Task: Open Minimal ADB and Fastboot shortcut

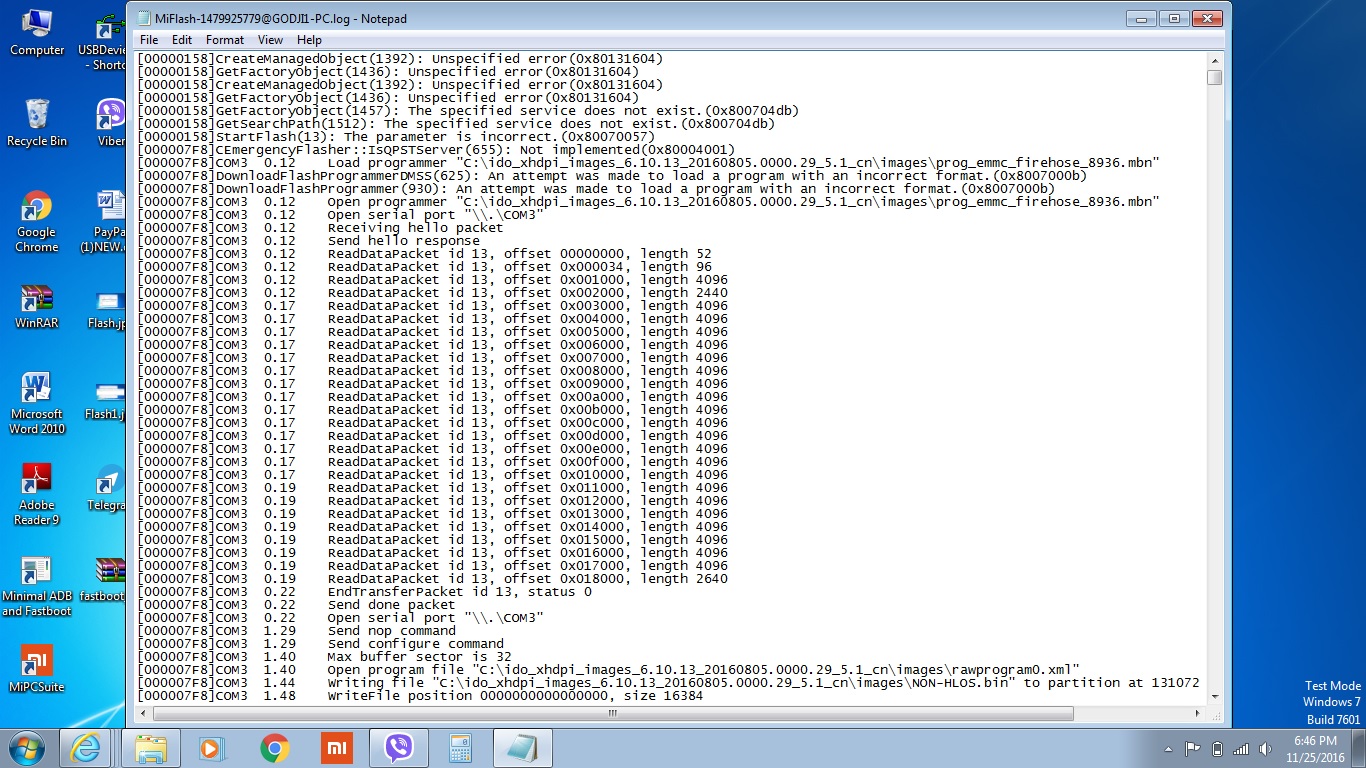Action: click(37, 586)
